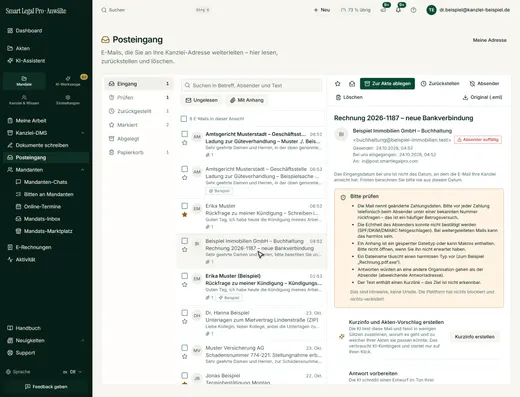The image size is (520, 397).
Task: Click Löschen in the mail toolbar
Action: pyautogui.click(x=349, y=97)
